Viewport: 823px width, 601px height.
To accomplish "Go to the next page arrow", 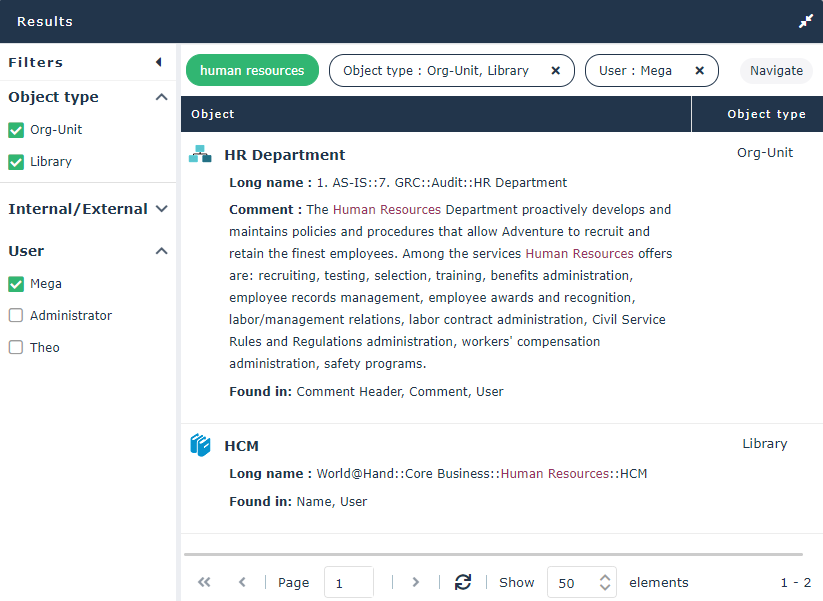I will click(416, 582).
